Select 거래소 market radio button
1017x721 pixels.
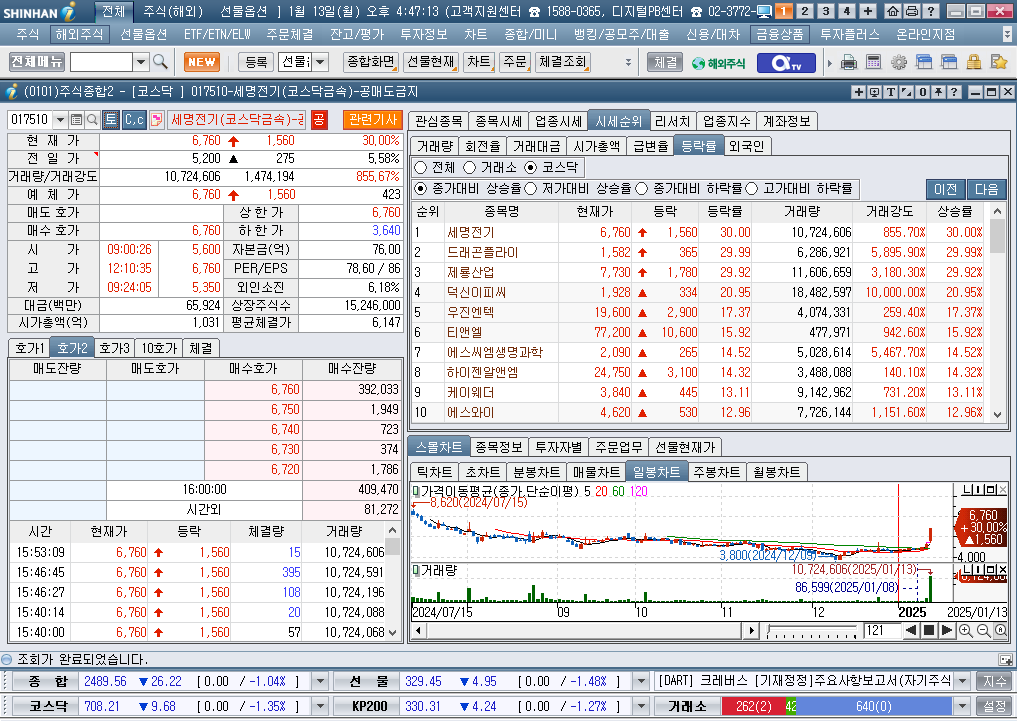470,168
